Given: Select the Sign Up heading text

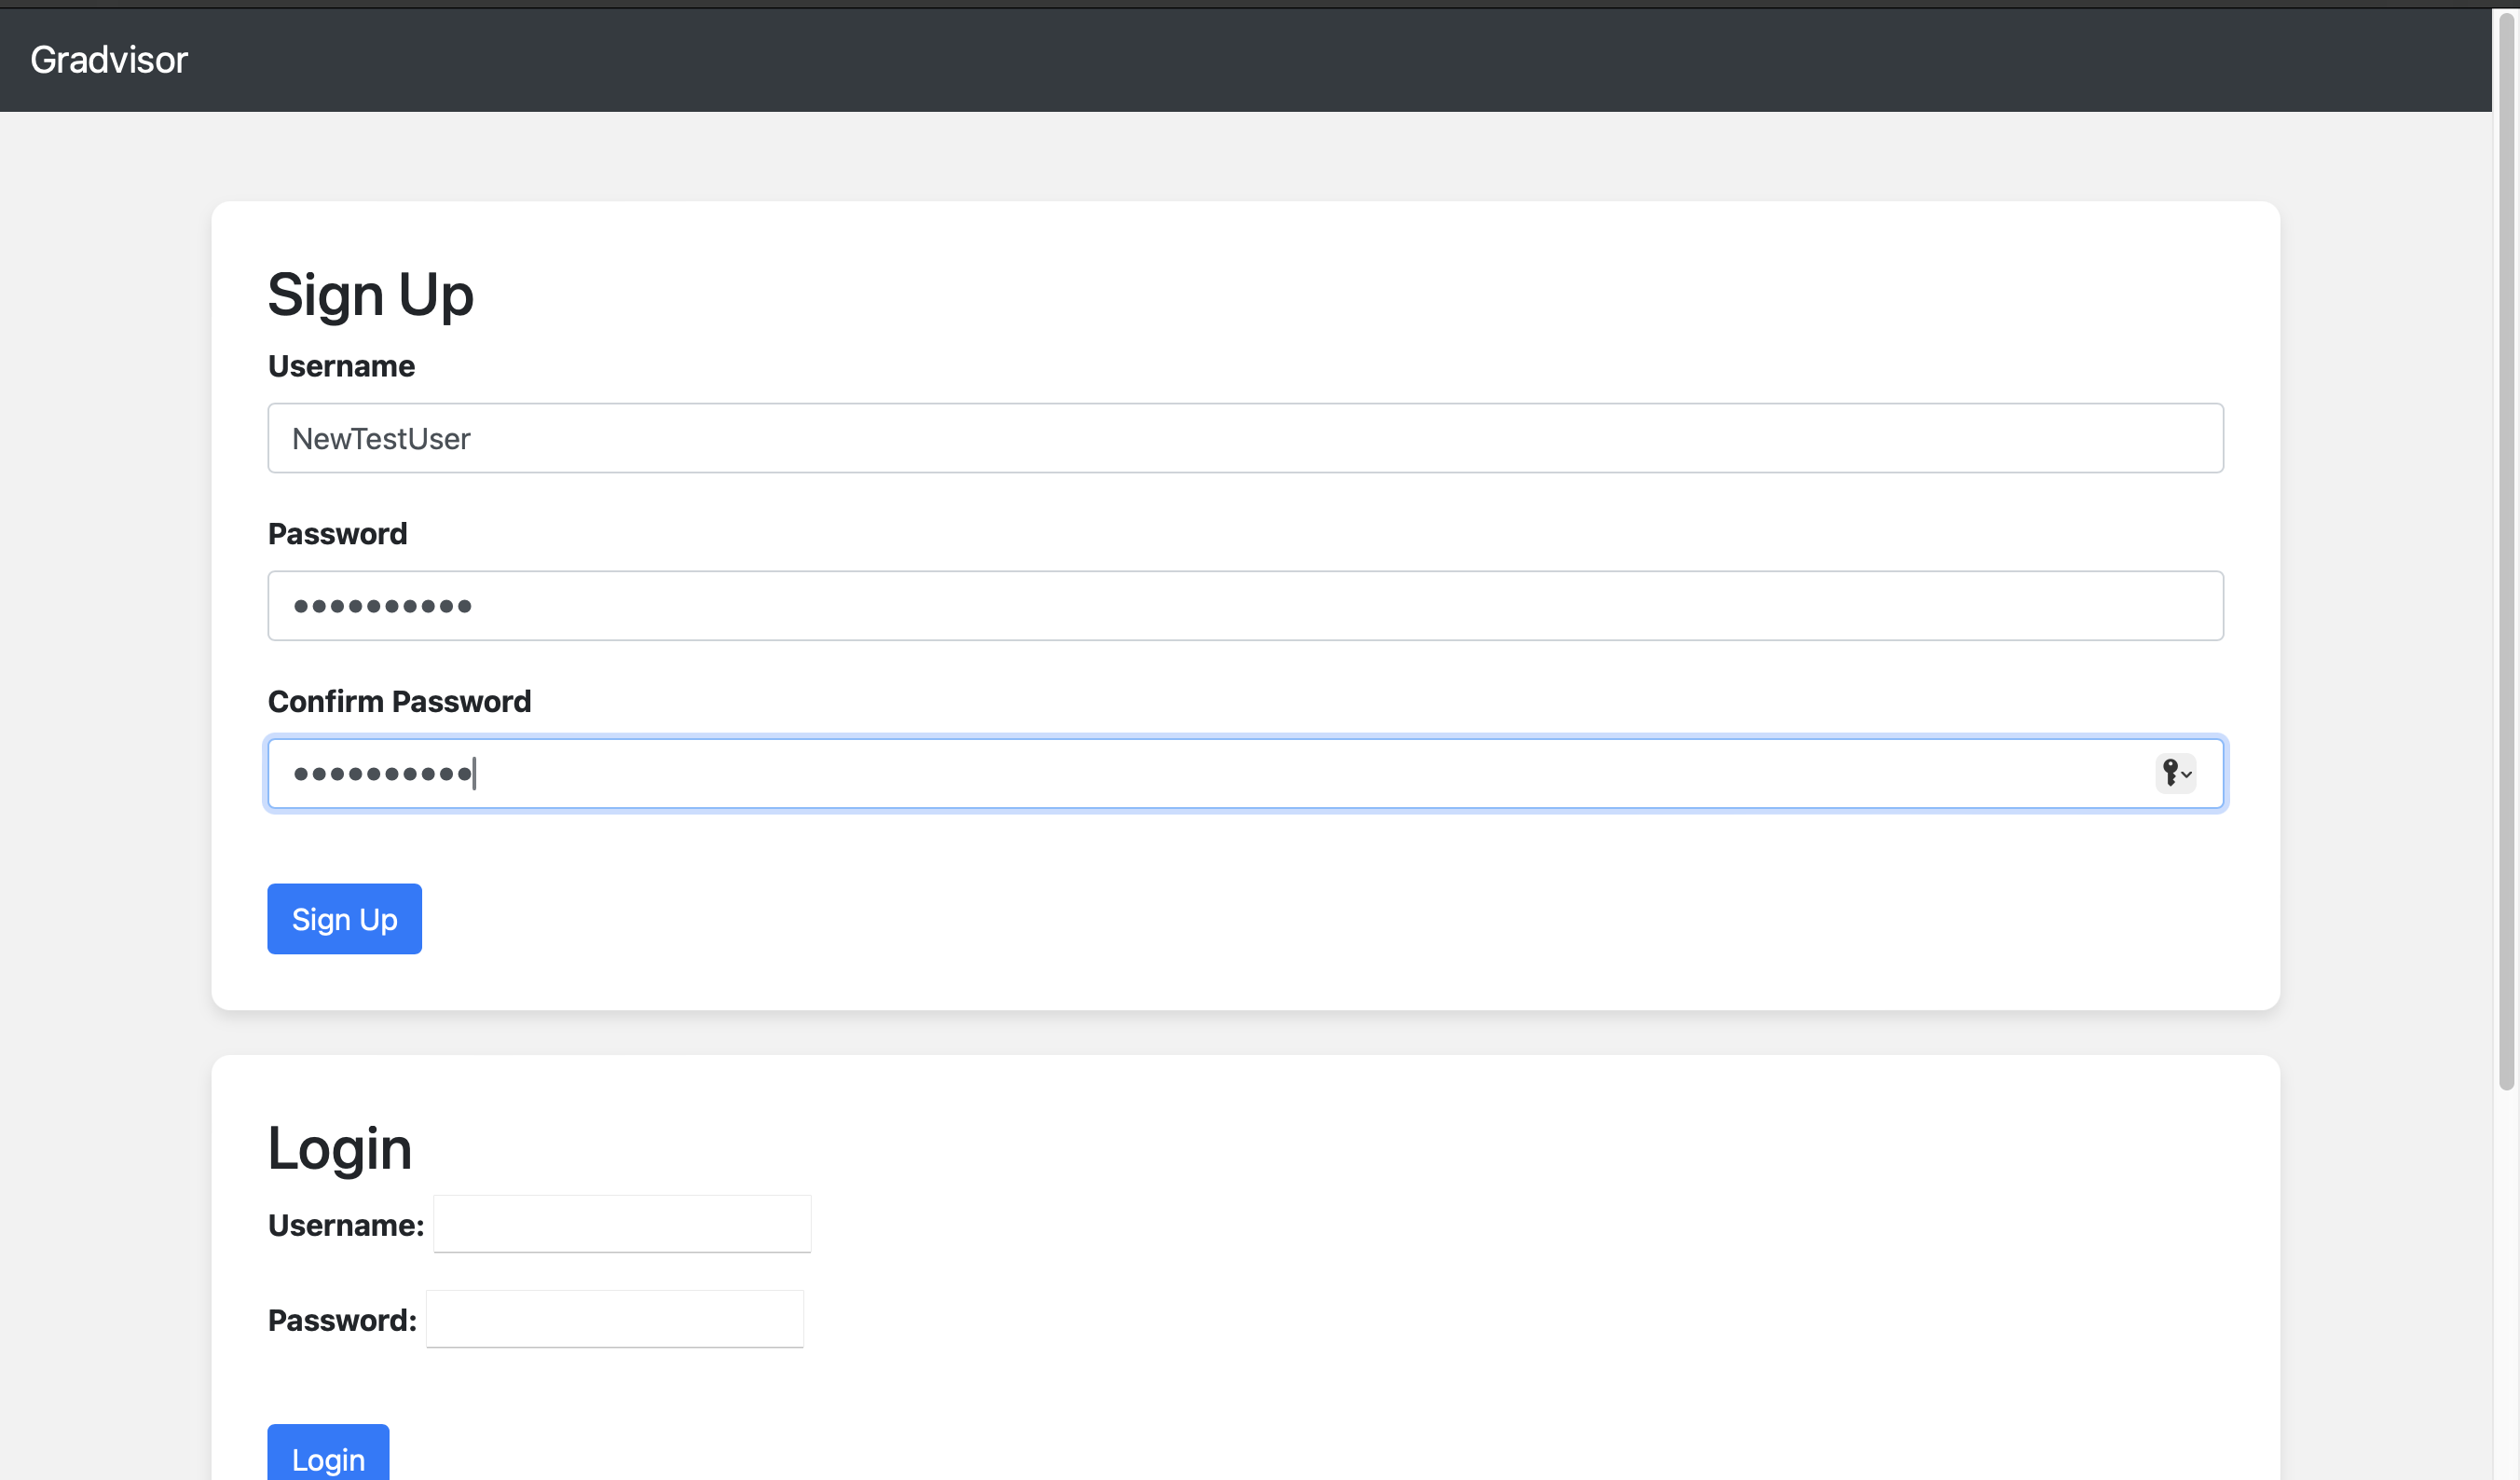Looking at the screenshot, I should [370, 295].
